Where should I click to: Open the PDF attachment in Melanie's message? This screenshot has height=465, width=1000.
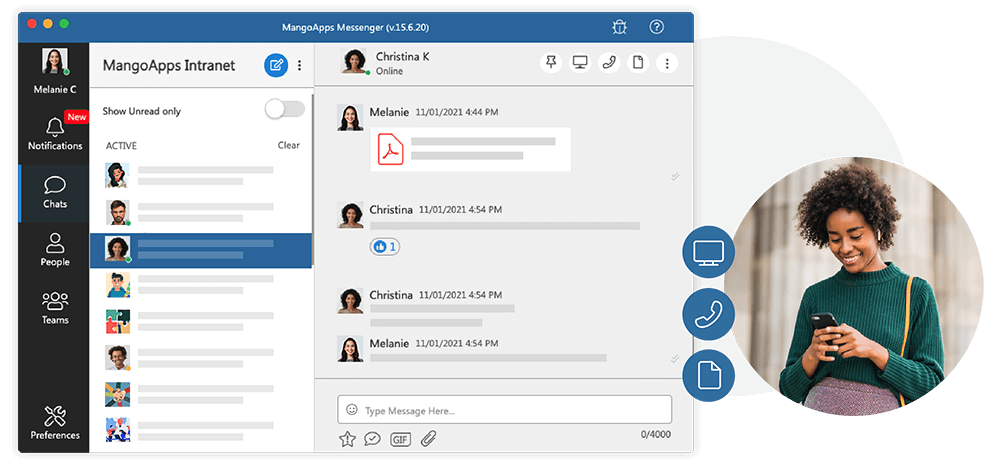[470, 149]
